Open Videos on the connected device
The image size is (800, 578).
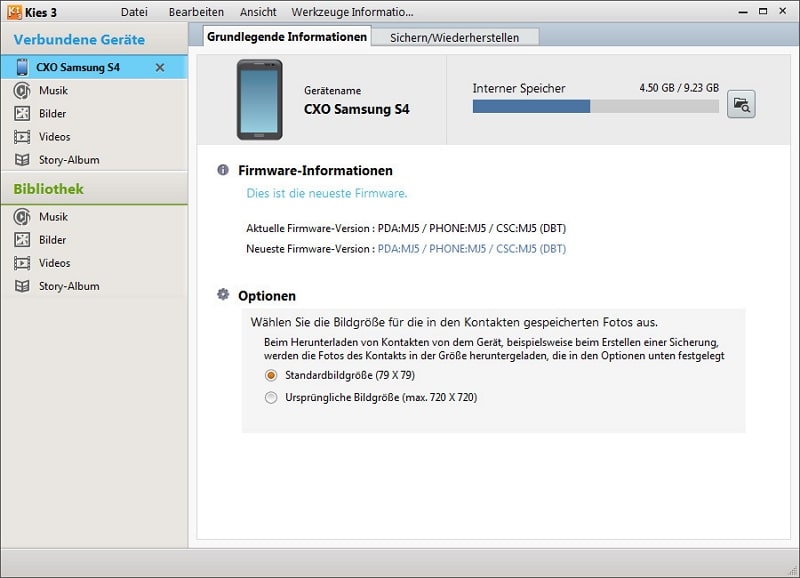tap(94, 137)
